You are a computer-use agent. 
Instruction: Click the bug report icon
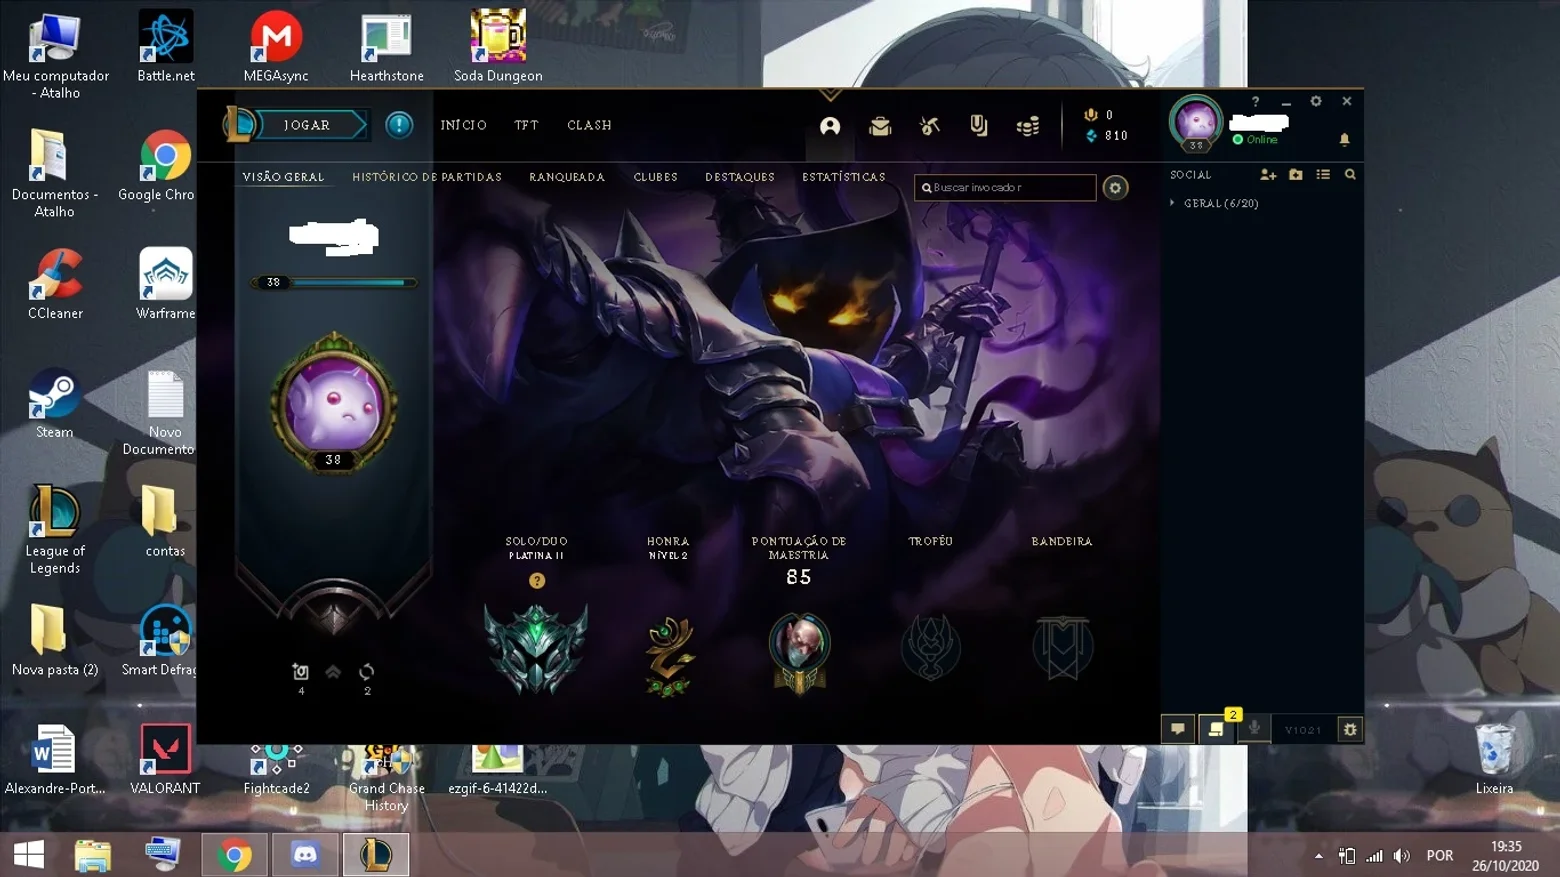pos(1350,729)
